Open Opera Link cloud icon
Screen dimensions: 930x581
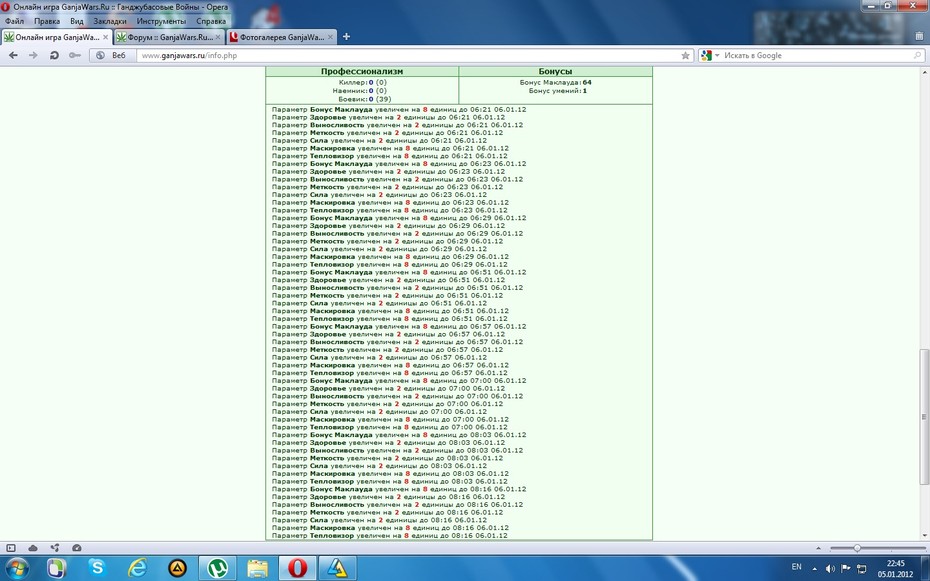pos(33,548)
